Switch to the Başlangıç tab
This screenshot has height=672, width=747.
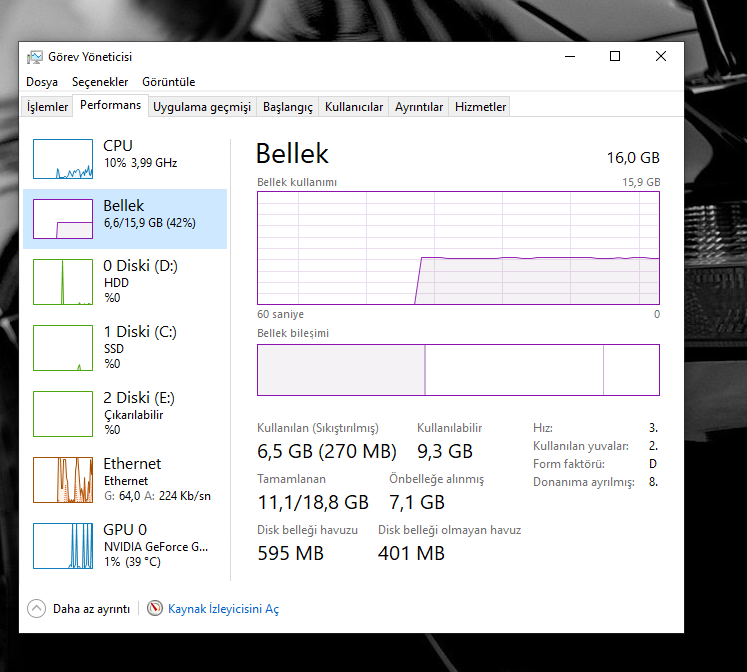[288, 107]
